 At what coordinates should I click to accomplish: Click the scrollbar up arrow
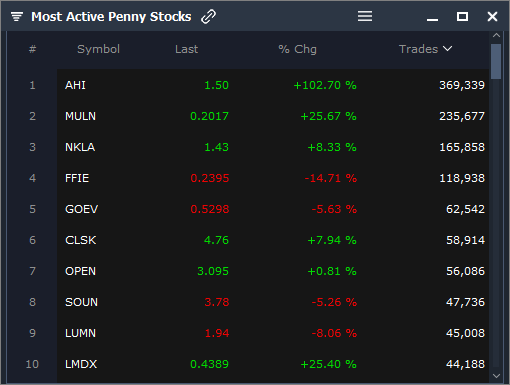(x=496, y=35)
